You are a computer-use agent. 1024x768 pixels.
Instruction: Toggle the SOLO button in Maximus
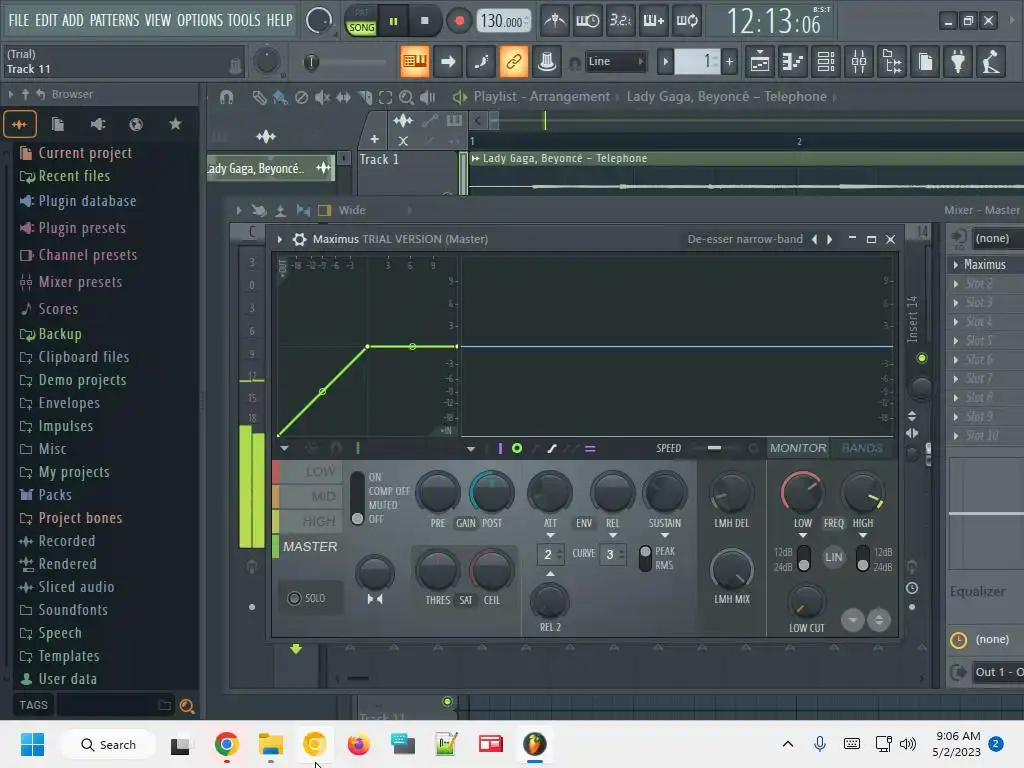click(x=308, y=598)
